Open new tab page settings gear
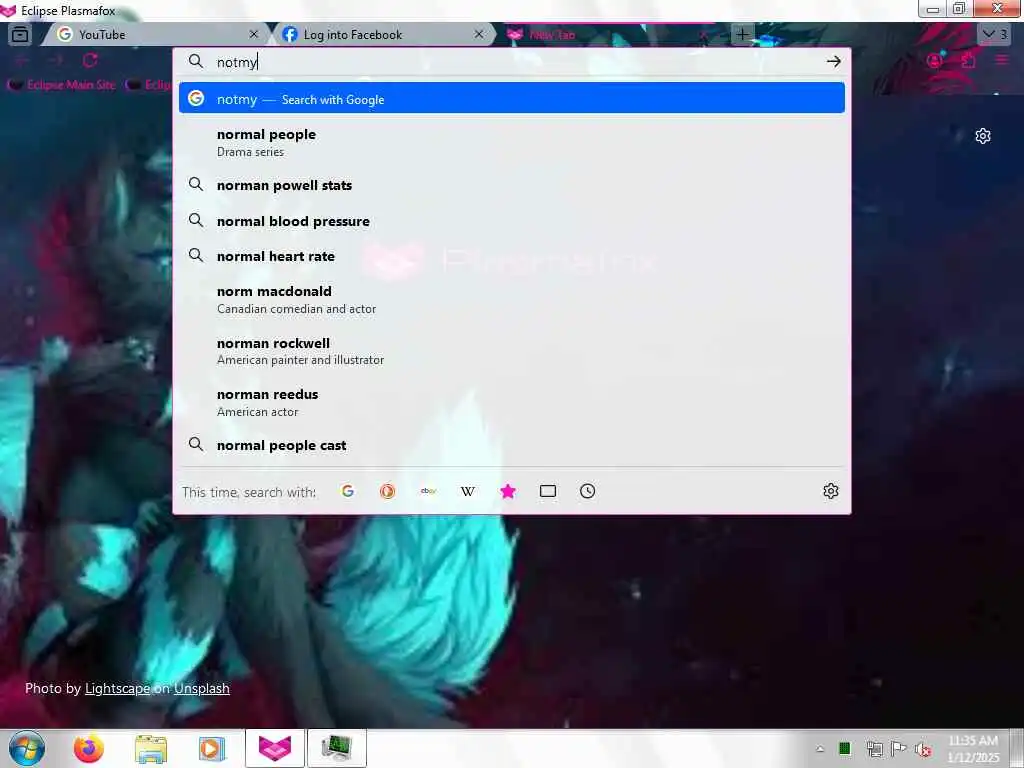Viewport: 1024px width, 768px height. pos(983,136)
